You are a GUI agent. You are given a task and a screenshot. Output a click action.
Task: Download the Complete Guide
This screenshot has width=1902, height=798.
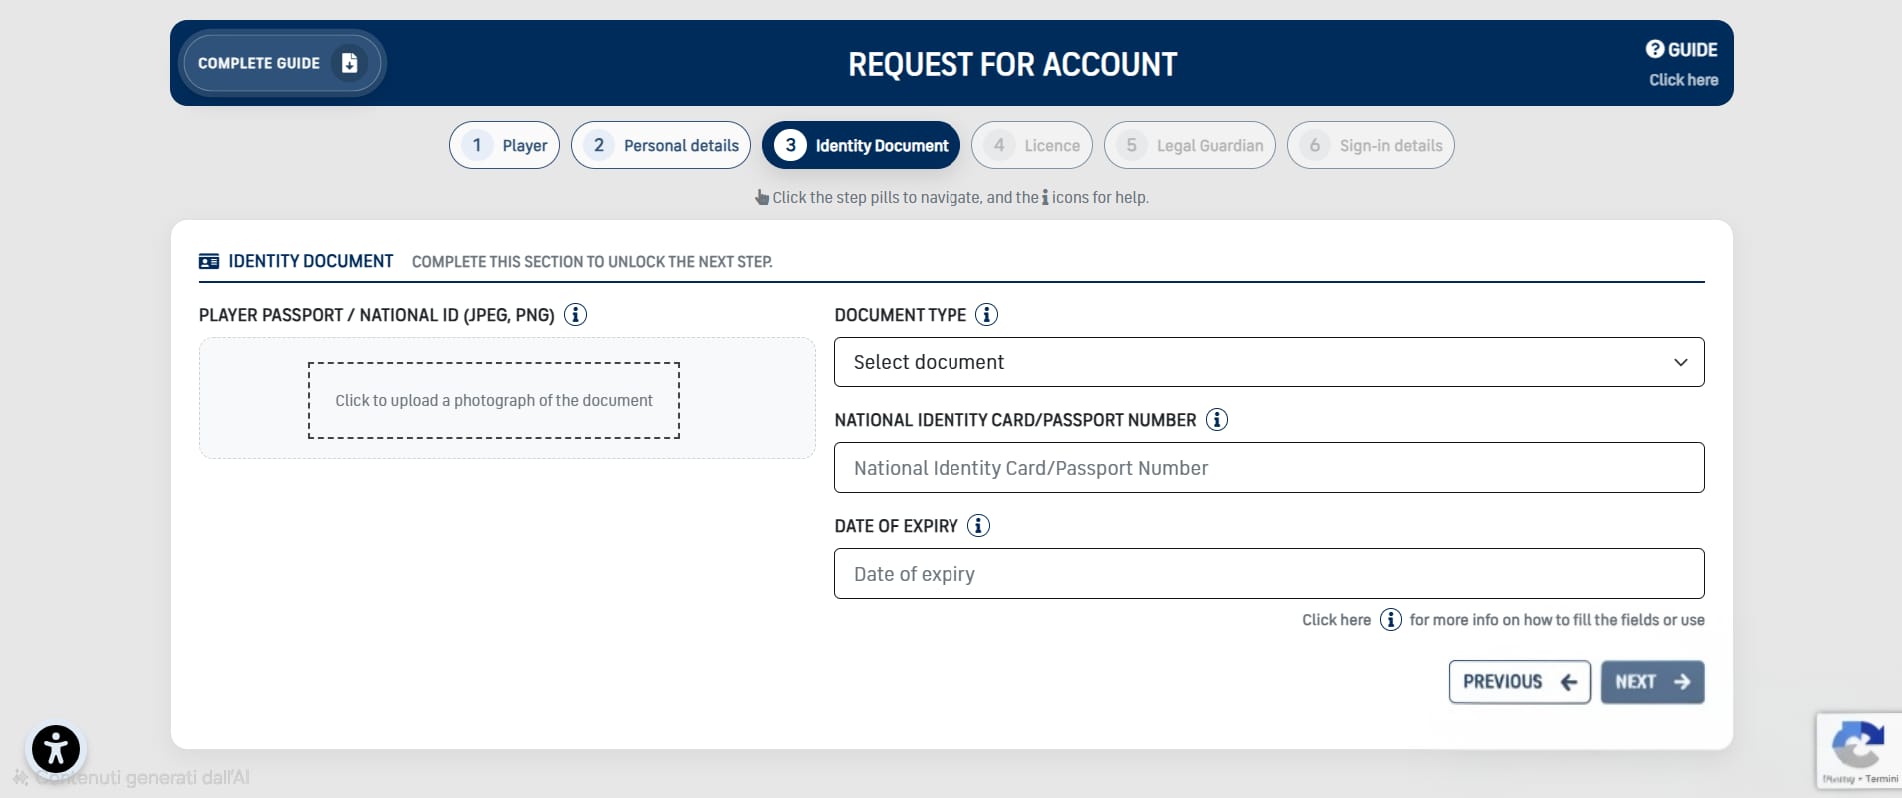(279, 63)
